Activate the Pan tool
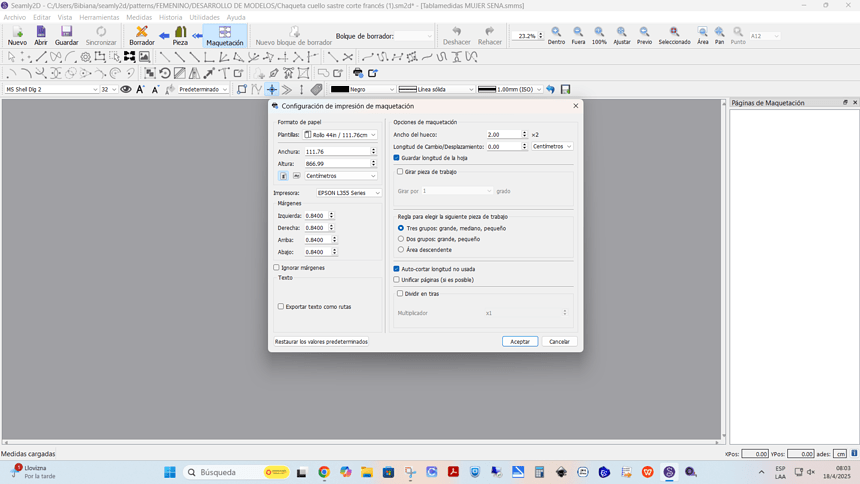This screenshot has width=860, height=484. coord(719,36)
